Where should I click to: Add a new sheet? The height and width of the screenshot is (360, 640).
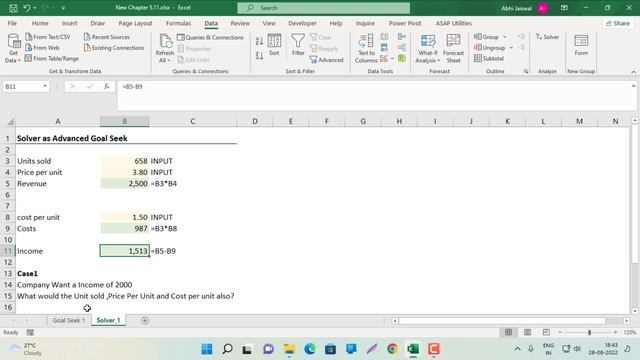[x=145, y=320]
